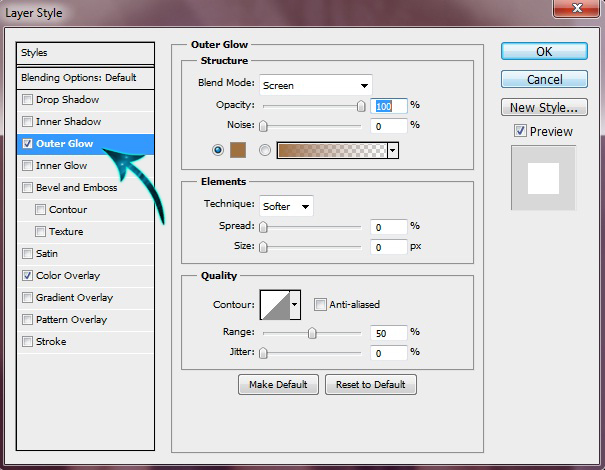605x470 pixels.
Task: Uncheck the Color Overlay checkbox
Action: tap(27, 276)
